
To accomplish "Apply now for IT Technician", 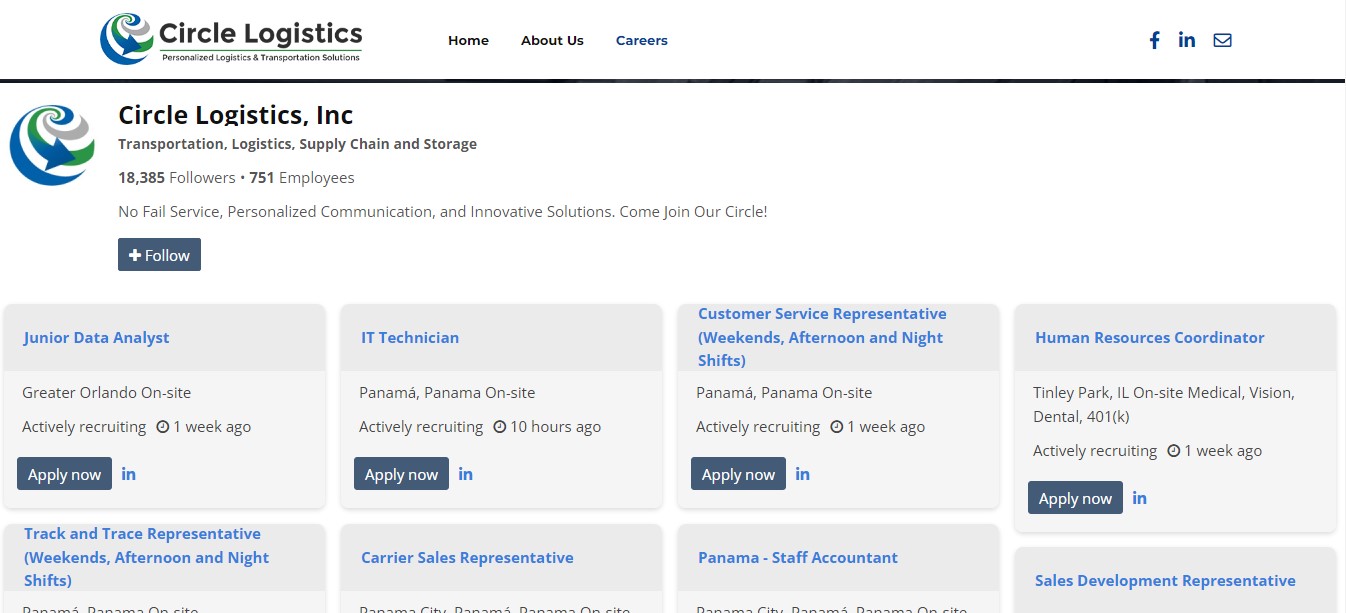I will click(x=401, y=474).
